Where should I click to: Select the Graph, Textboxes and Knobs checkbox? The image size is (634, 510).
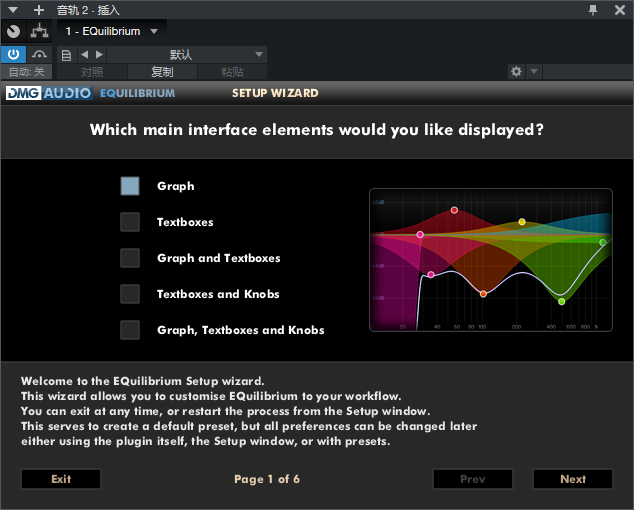click(130, 330)
